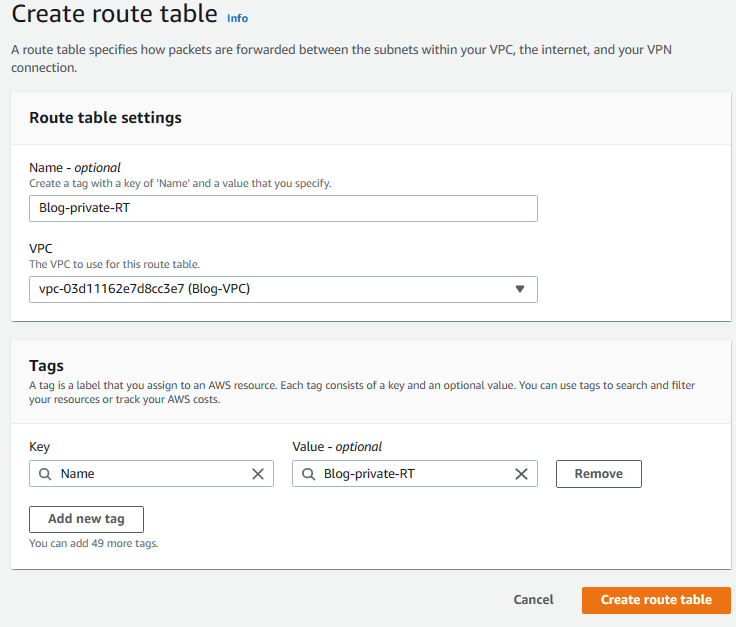The height and width of the screenshot is (627, 736).
Task: Cancel the route table creation
Action: tap(533, 600)
